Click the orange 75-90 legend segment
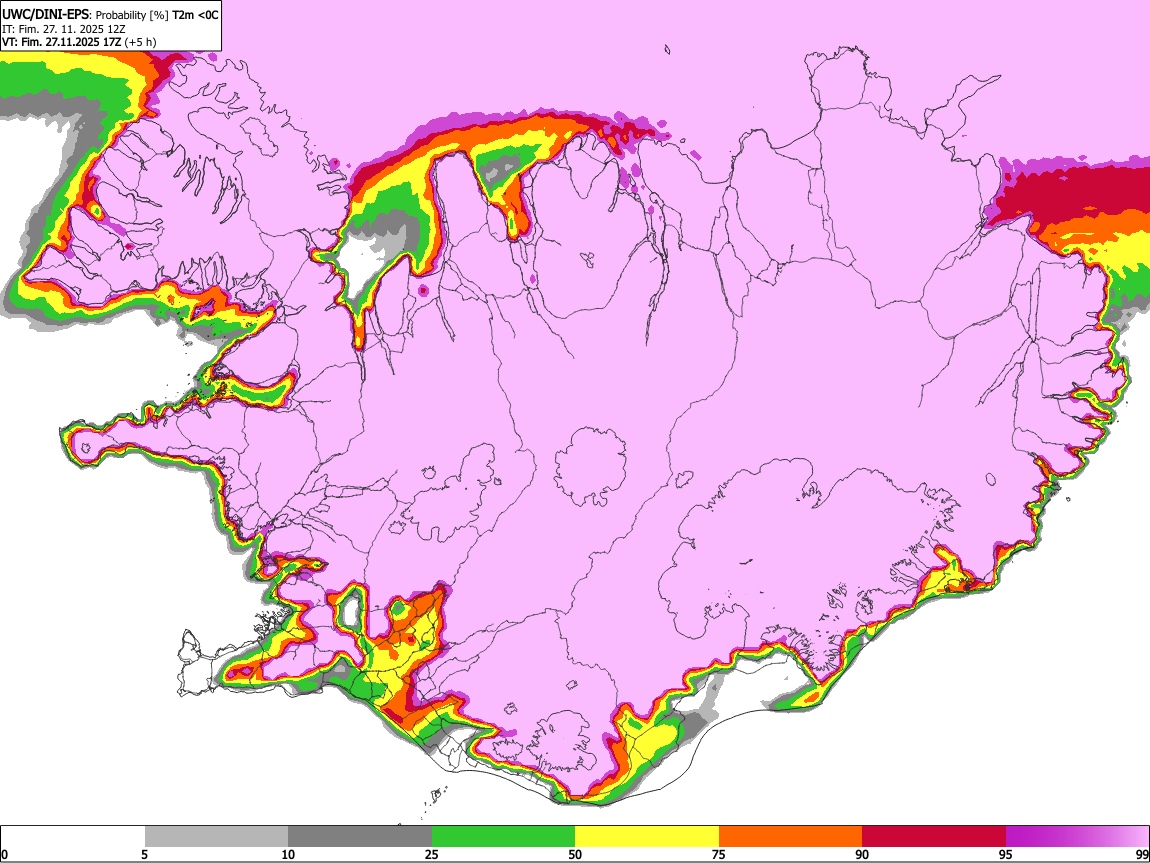This screenshot has width=1150, height=863. tap(791, 837)
